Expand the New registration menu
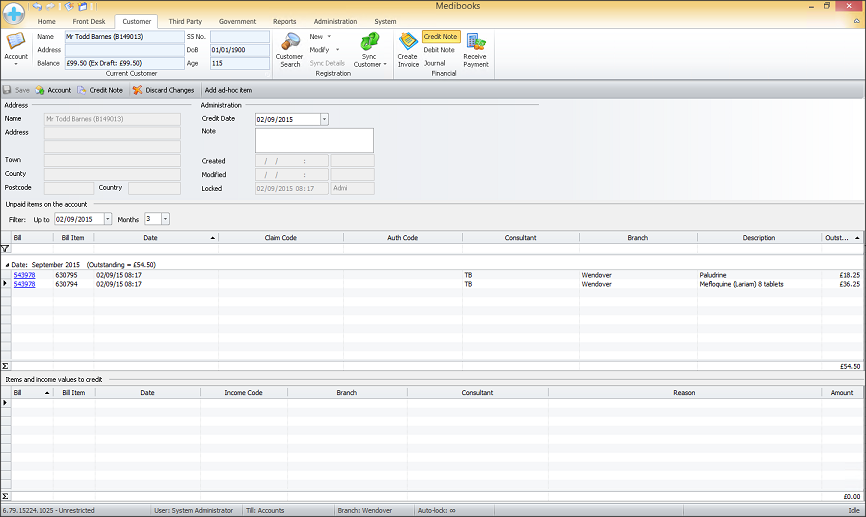 [320, 36]
